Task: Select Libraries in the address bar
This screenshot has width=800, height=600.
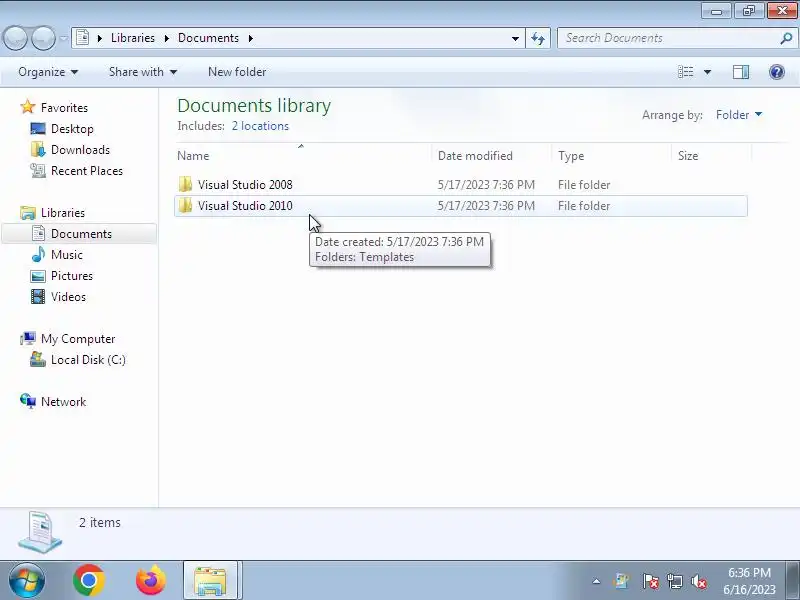Action: [133, 38]
